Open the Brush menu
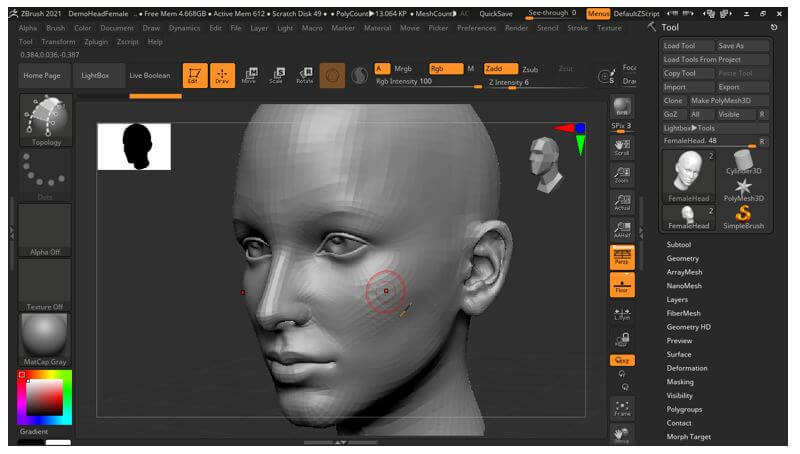The width and height of the screenshot is (800, 454). (56, 28)
